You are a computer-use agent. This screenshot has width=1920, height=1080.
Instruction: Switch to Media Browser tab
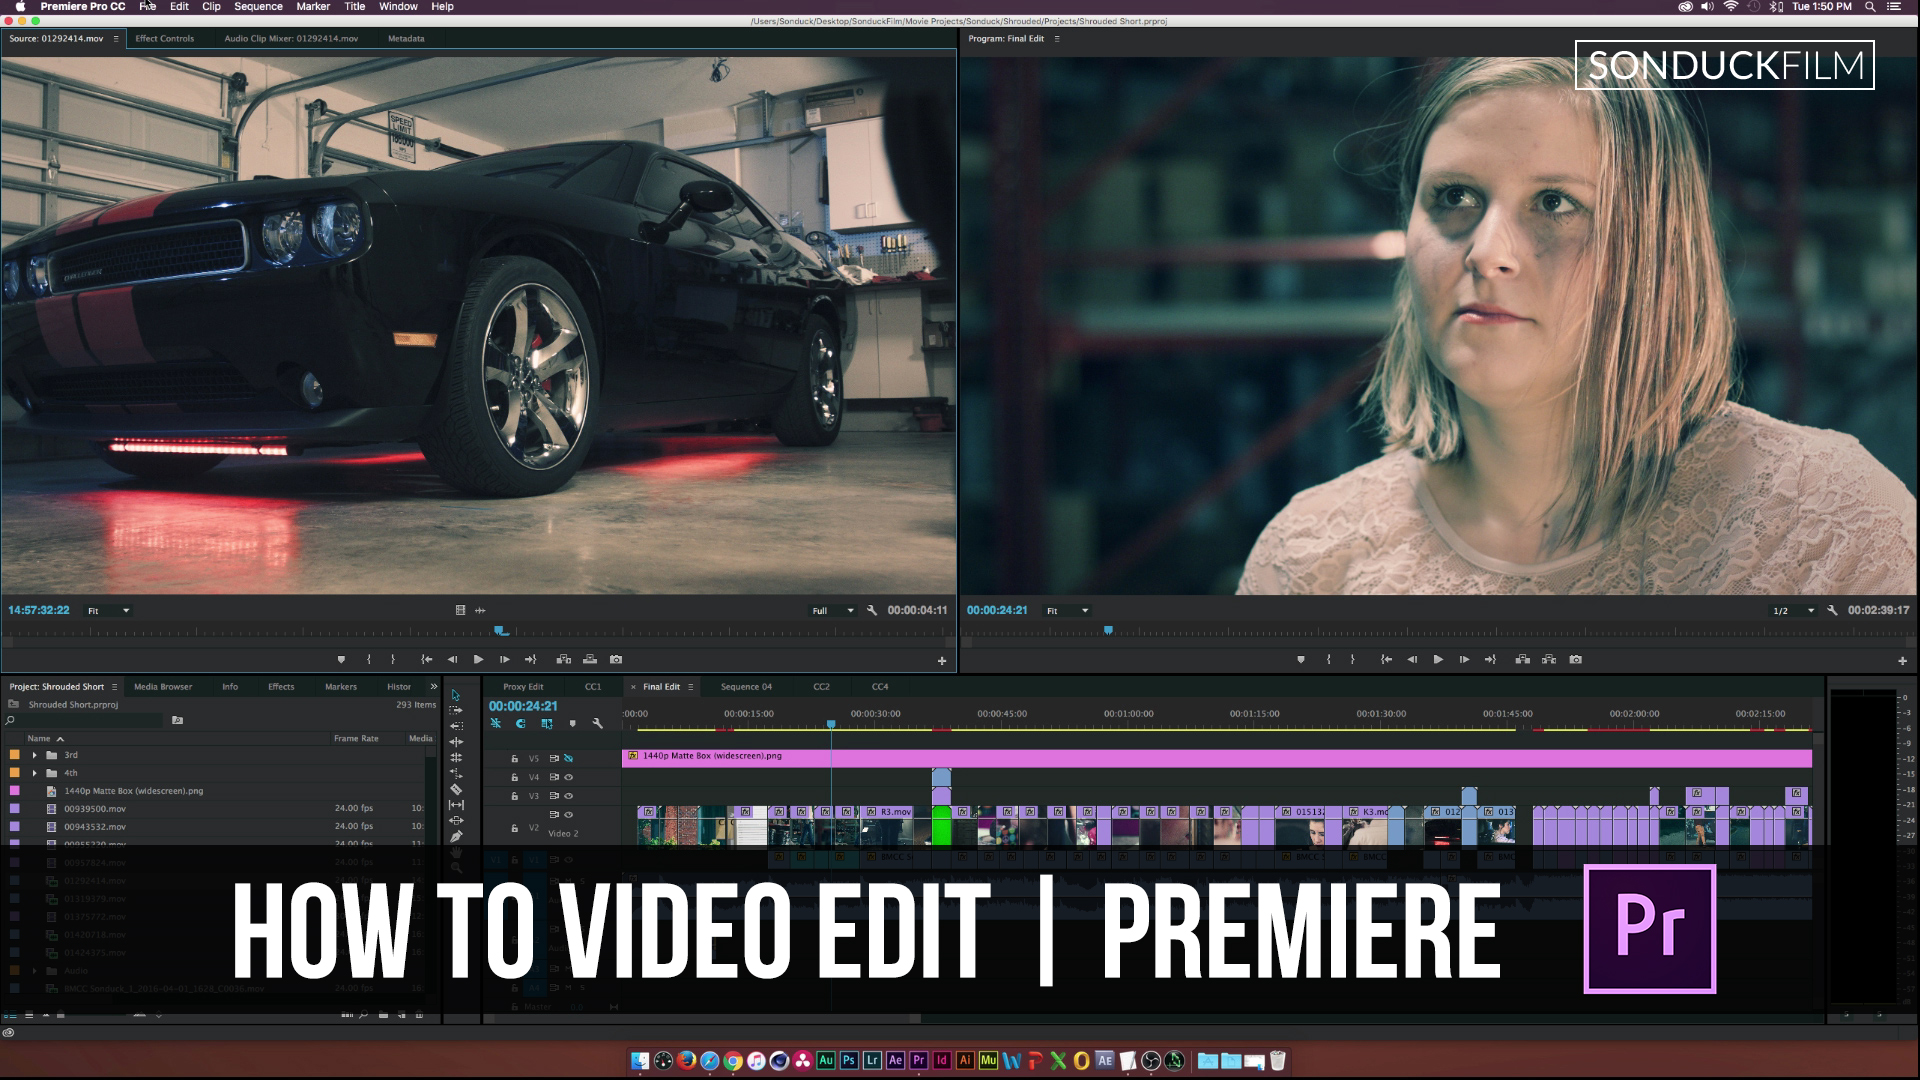tap(163, 687)
